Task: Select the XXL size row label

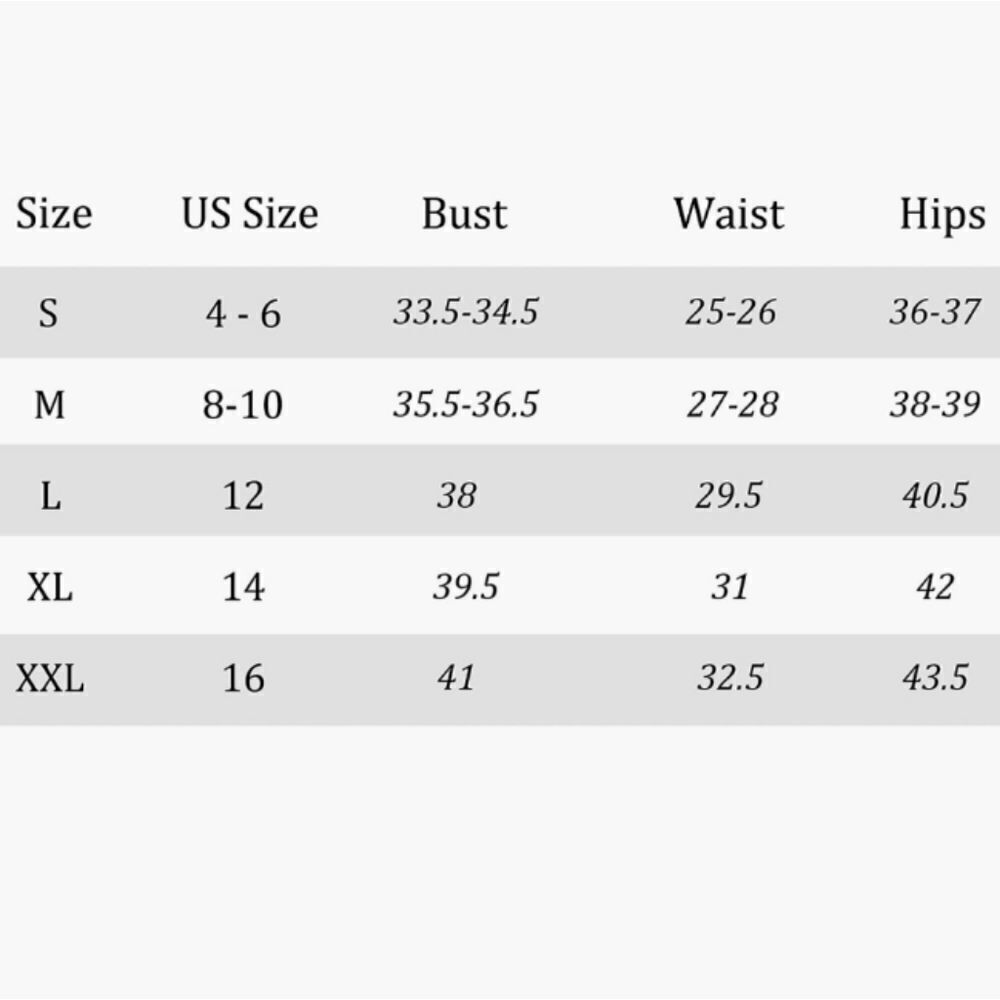Action: (x=50, y=679)
